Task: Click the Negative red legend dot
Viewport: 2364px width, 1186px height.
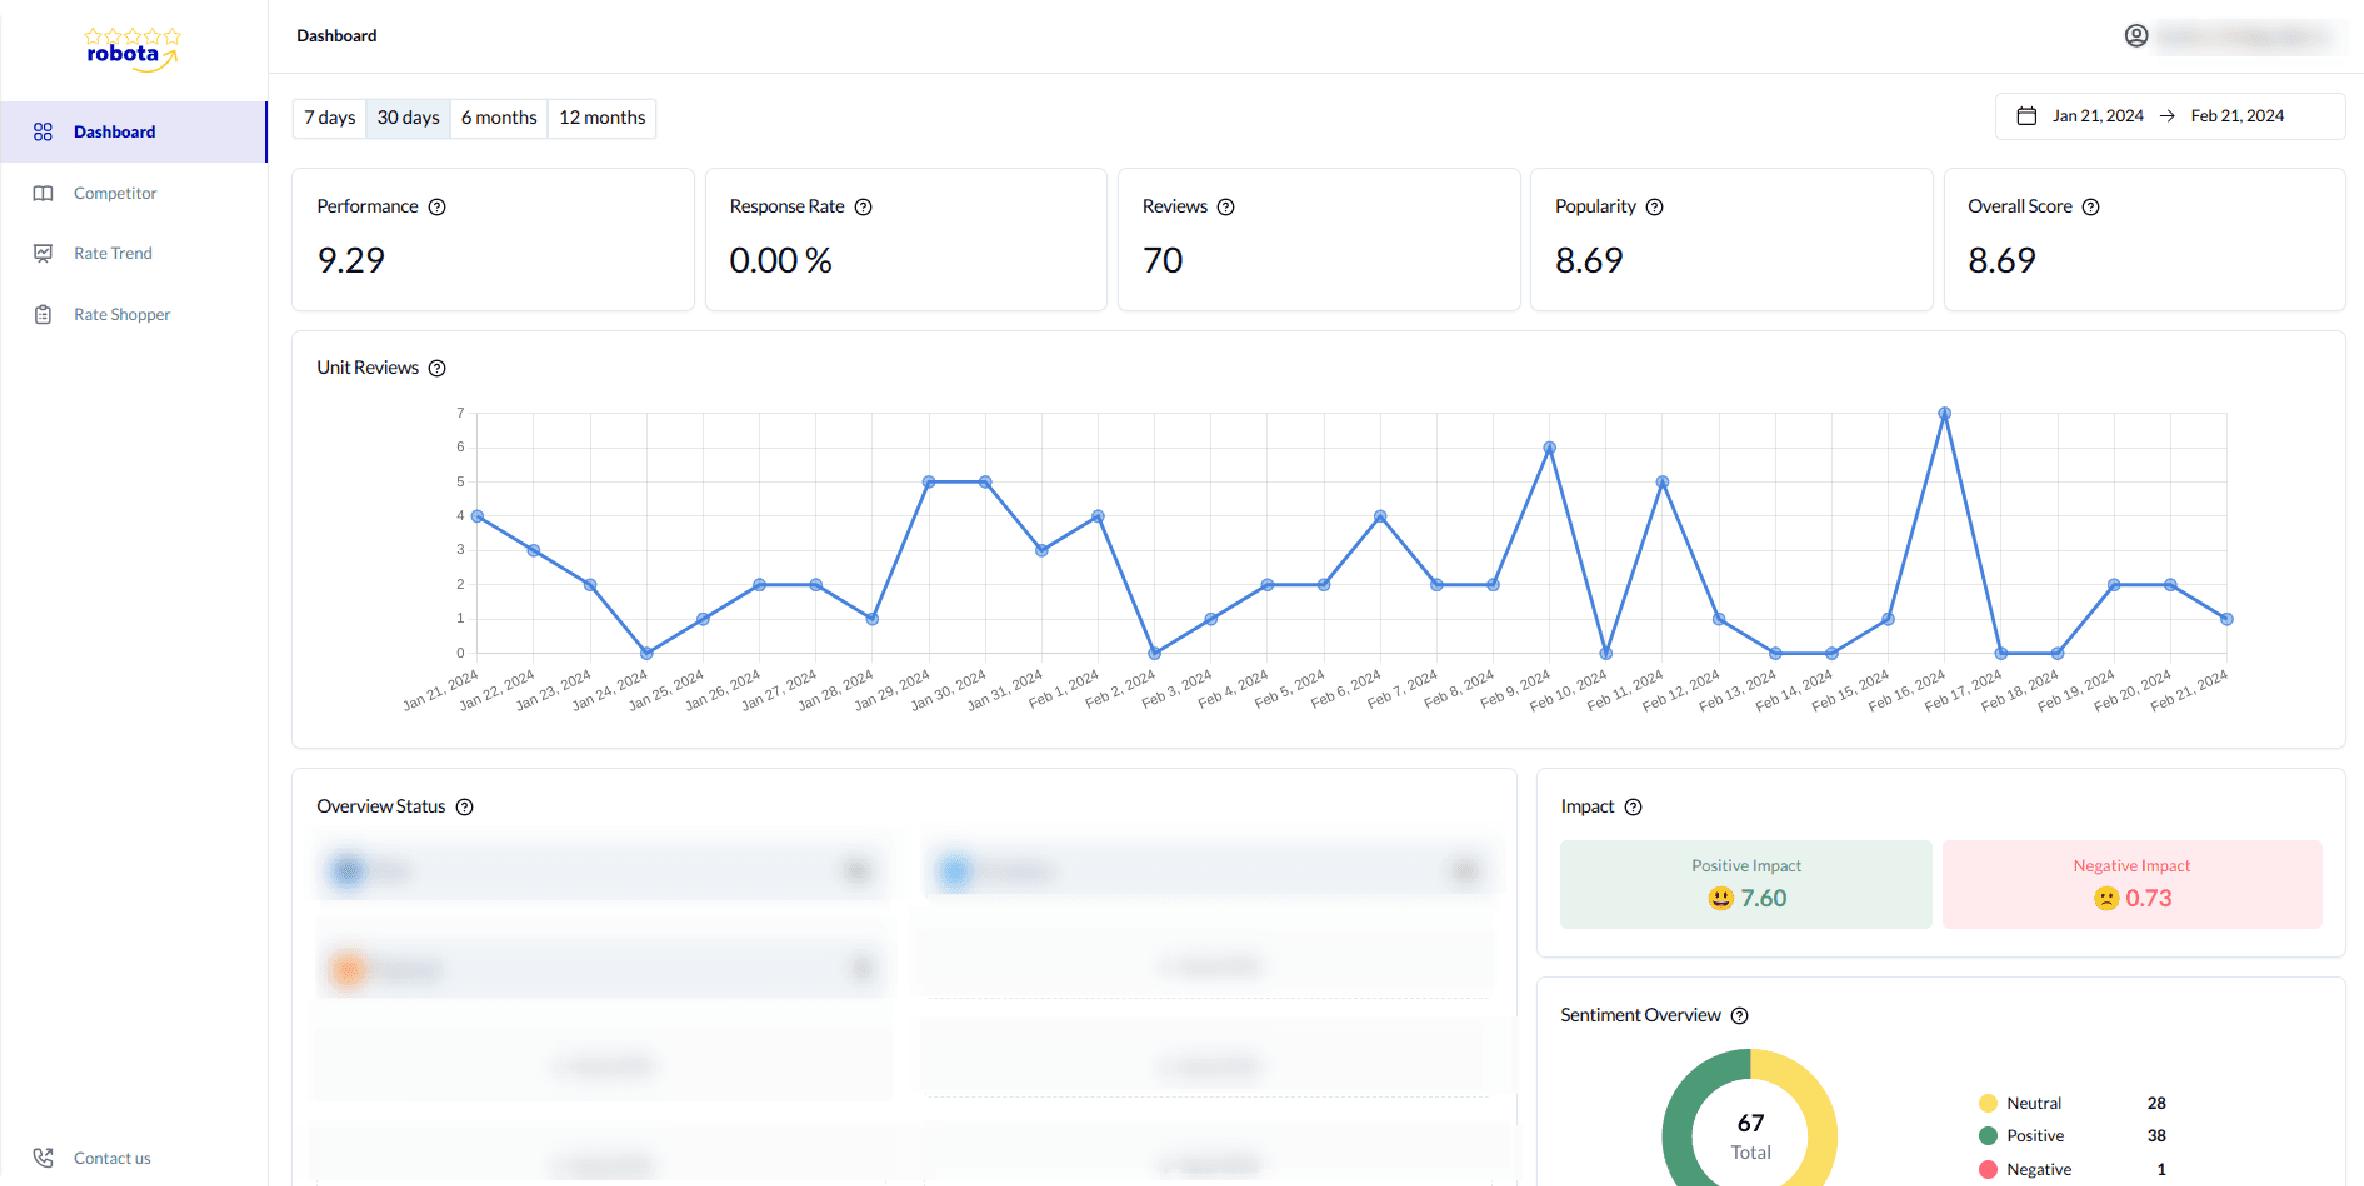Action: pyautogui.click(x=1988, y=1169)
